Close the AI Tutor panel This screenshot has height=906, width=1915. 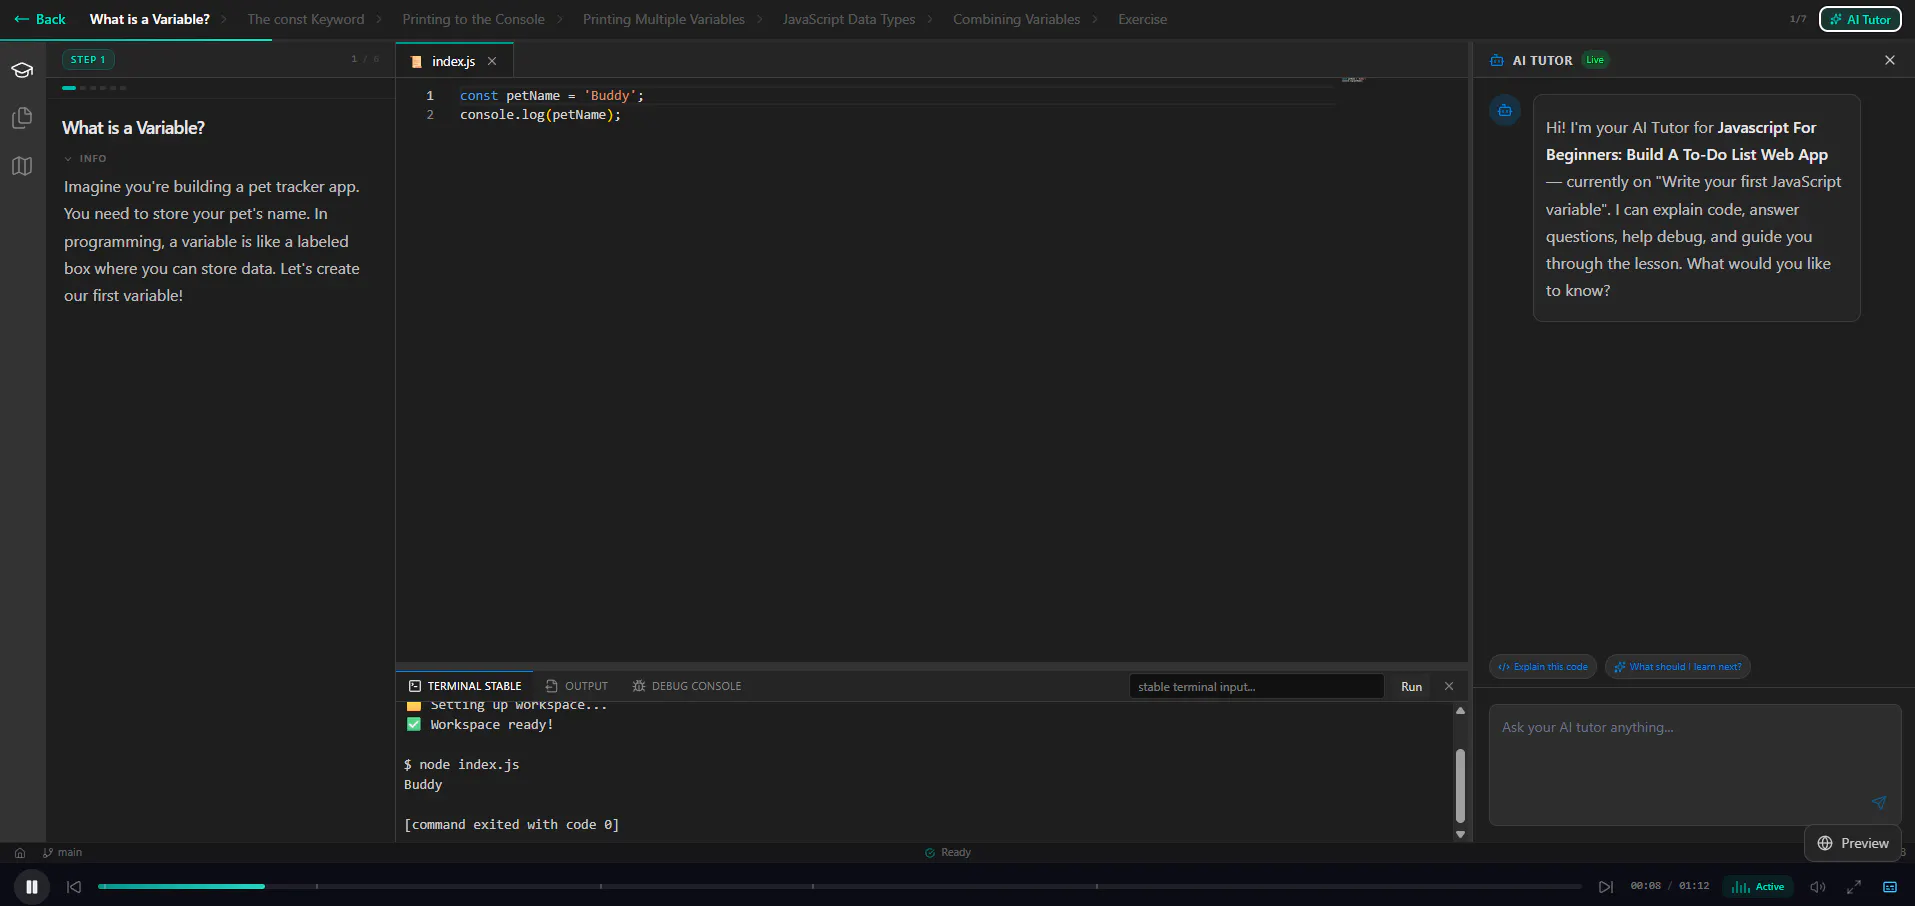pos(1890,60)
